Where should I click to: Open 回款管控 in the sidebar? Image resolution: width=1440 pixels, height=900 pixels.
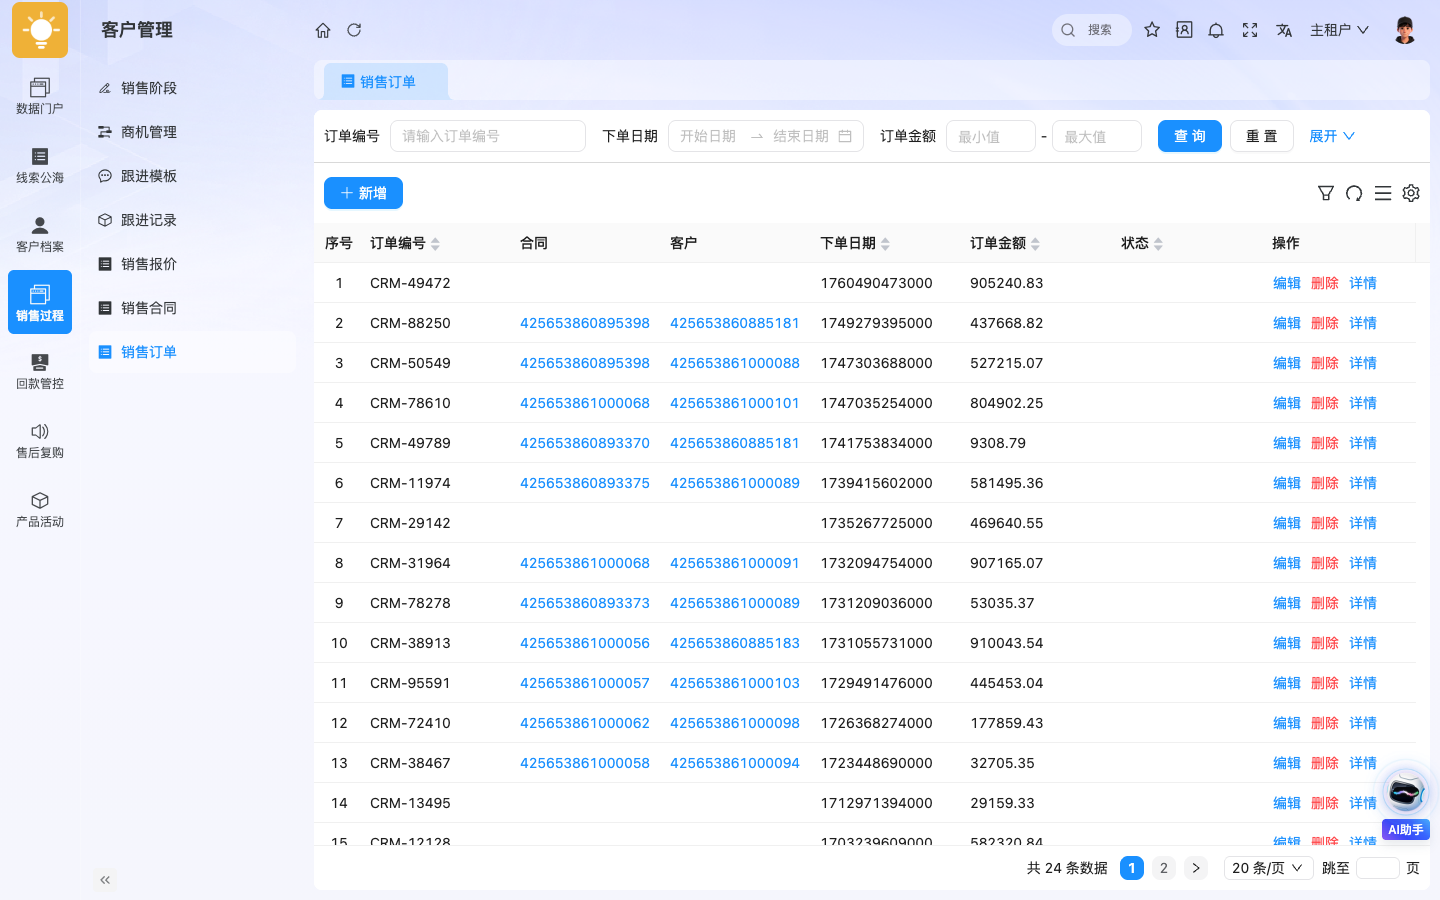[40, 371]
